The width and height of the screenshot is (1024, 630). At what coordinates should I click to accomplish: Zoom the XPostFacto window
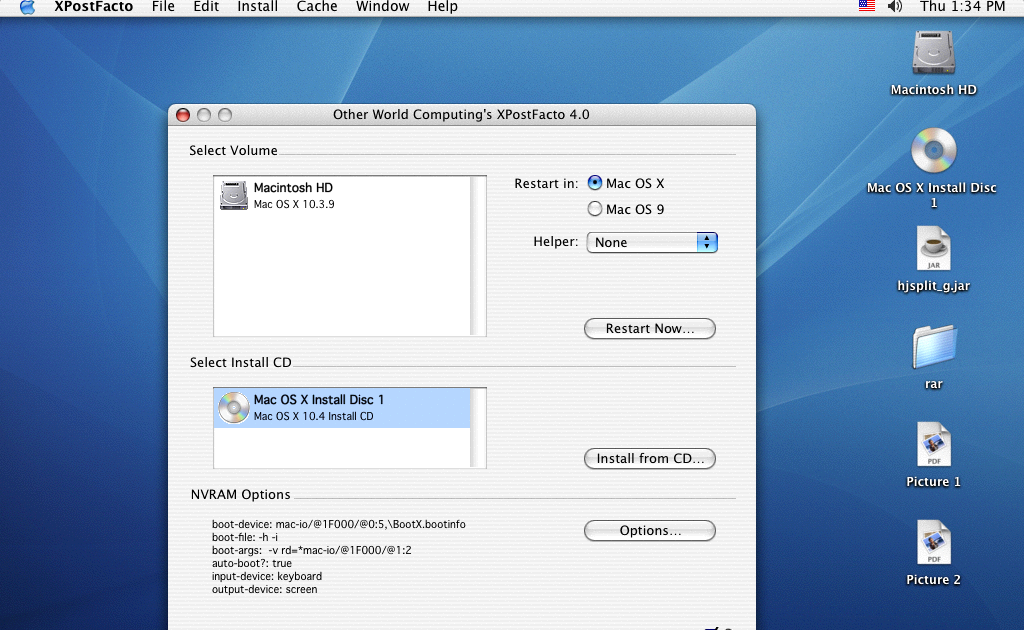(225, 115)
